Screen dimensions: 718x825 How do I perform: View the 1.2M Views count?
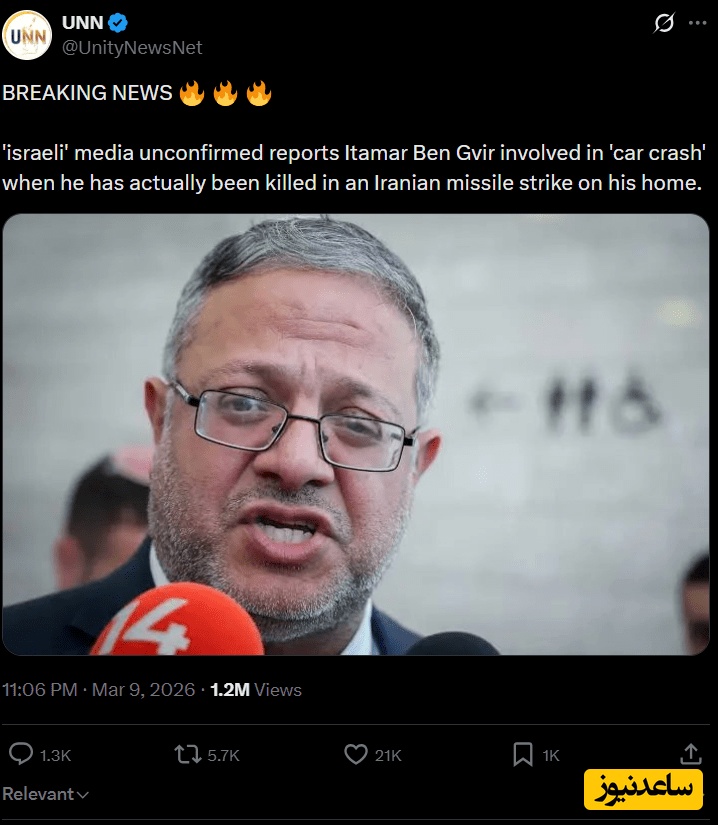[256, 690]
